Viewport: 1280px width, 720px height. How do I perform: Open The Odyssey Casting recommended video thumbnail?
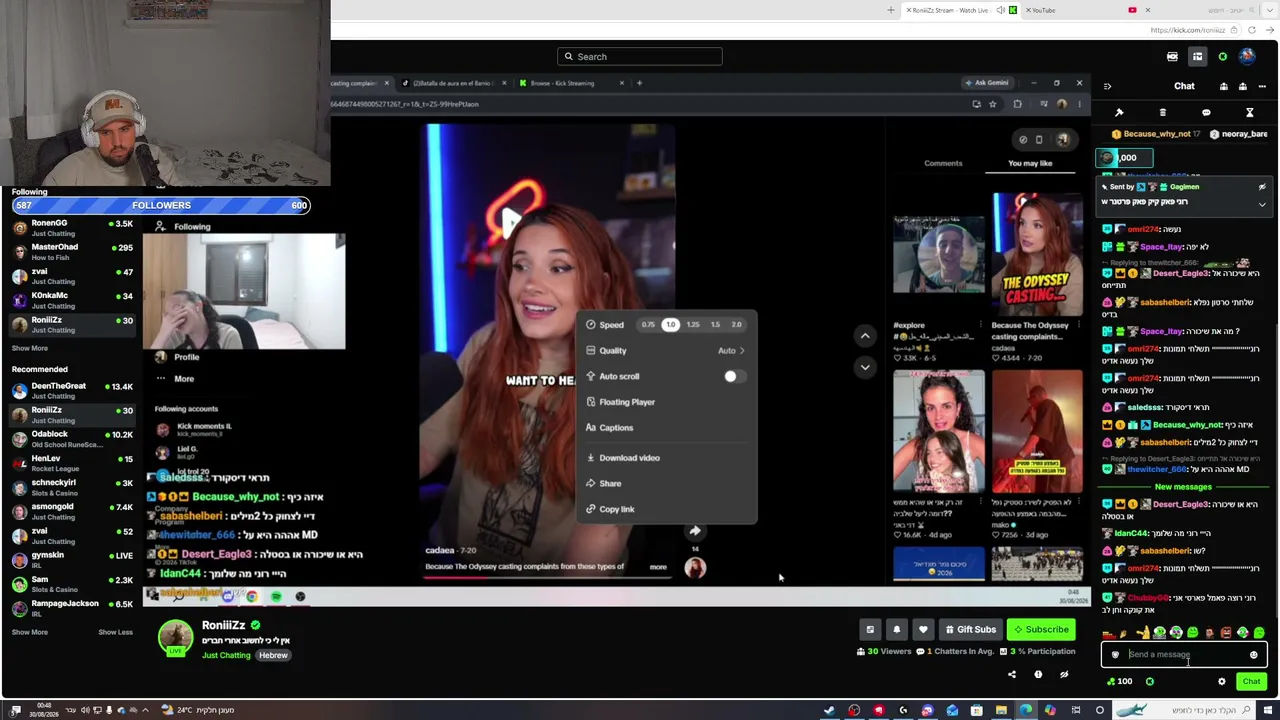pos(1037,254)
